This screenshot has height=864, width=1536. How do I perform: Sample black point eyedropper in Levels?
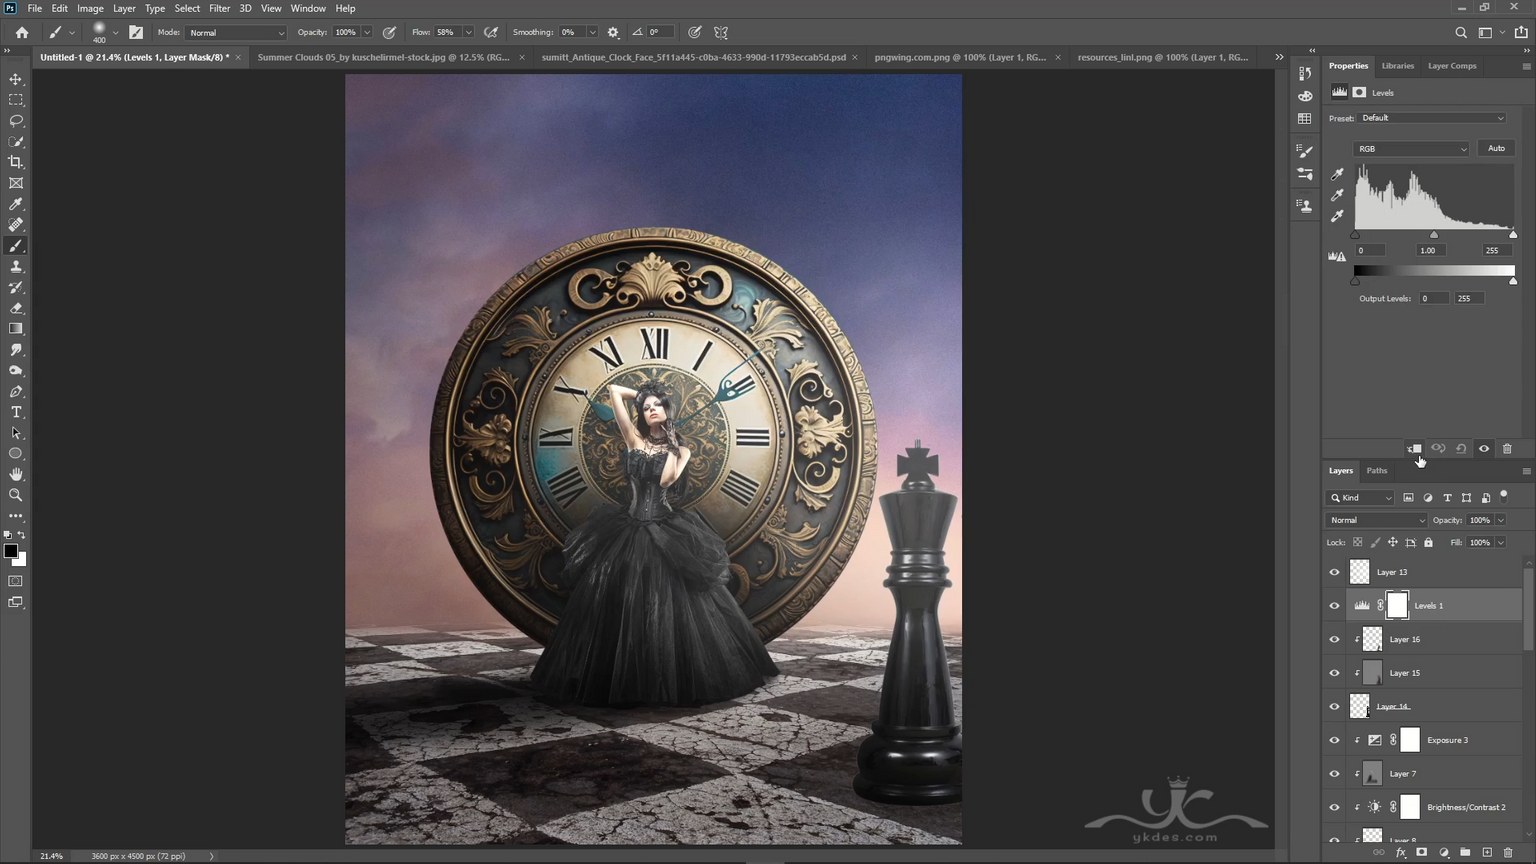[x=1337, y=174]
